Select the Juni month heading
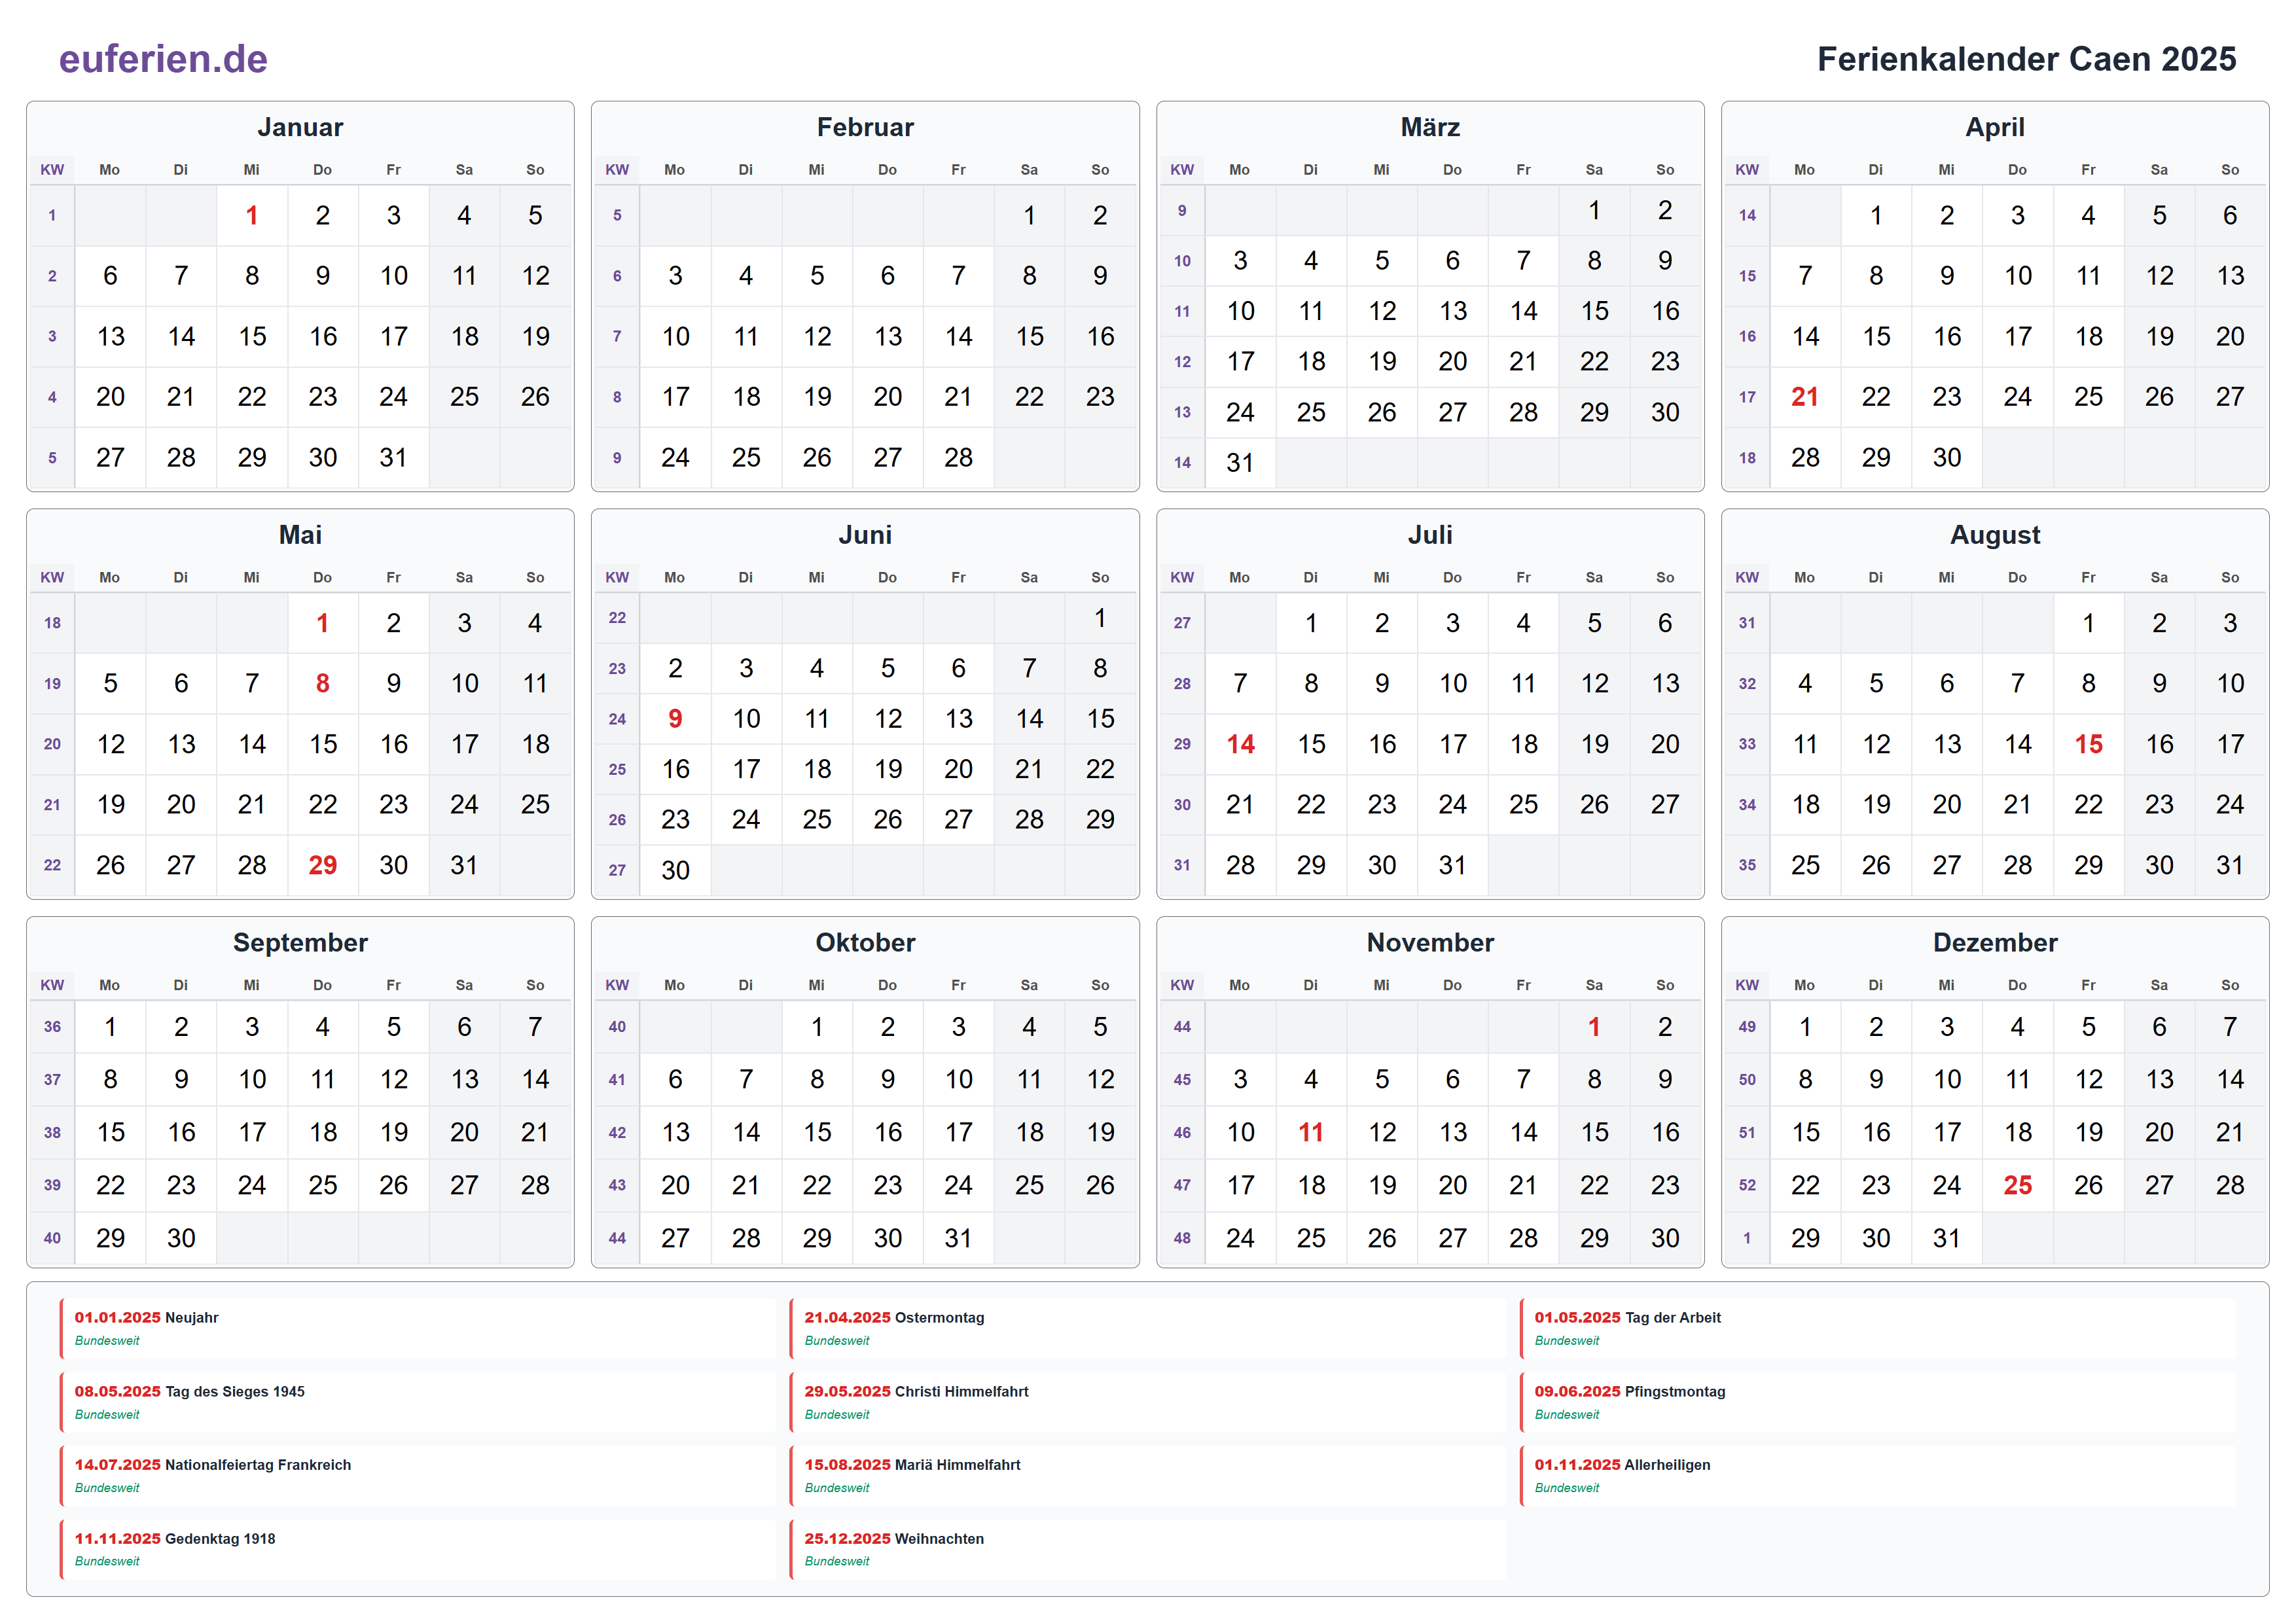 865,535
